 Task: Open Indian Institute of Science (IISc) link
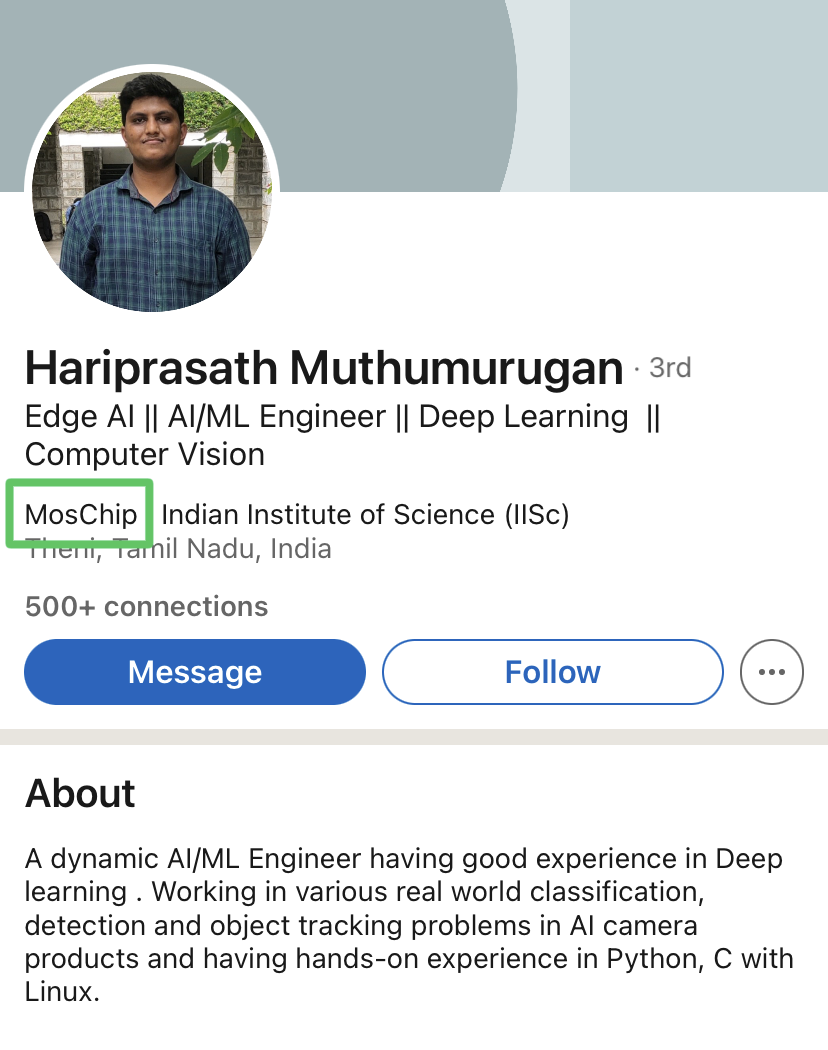tap(365, 514)
